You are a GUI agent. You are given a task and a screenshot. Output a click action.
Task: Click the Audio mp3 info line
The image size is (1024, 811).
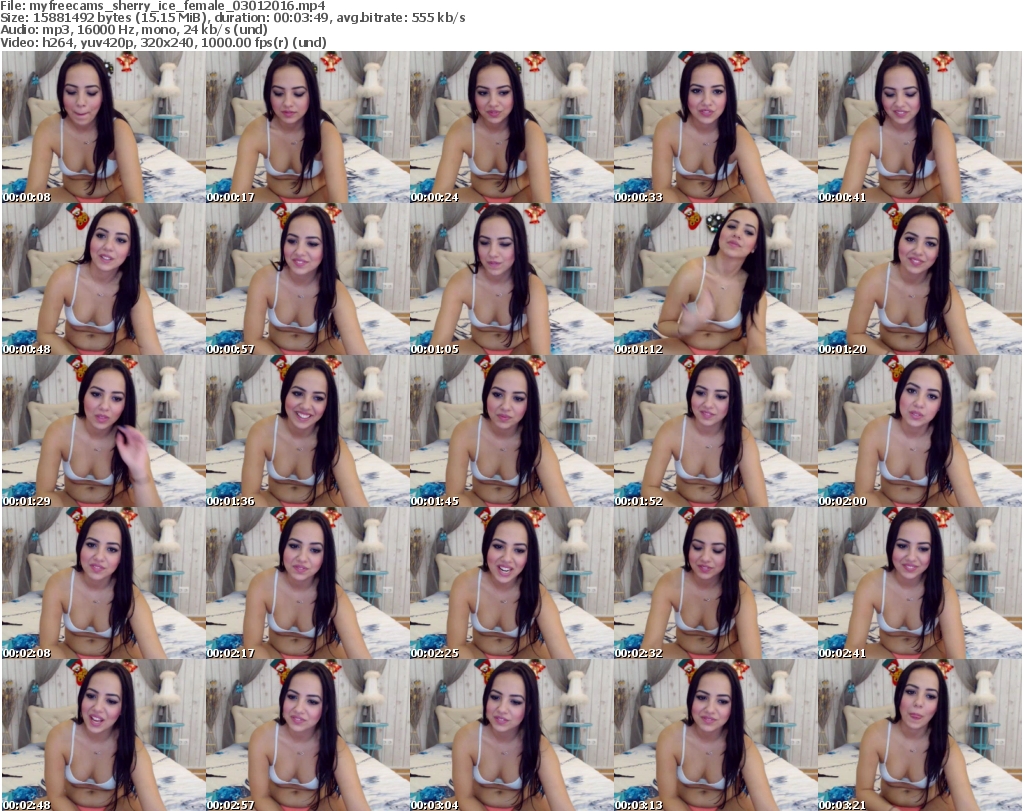(134, 30)
